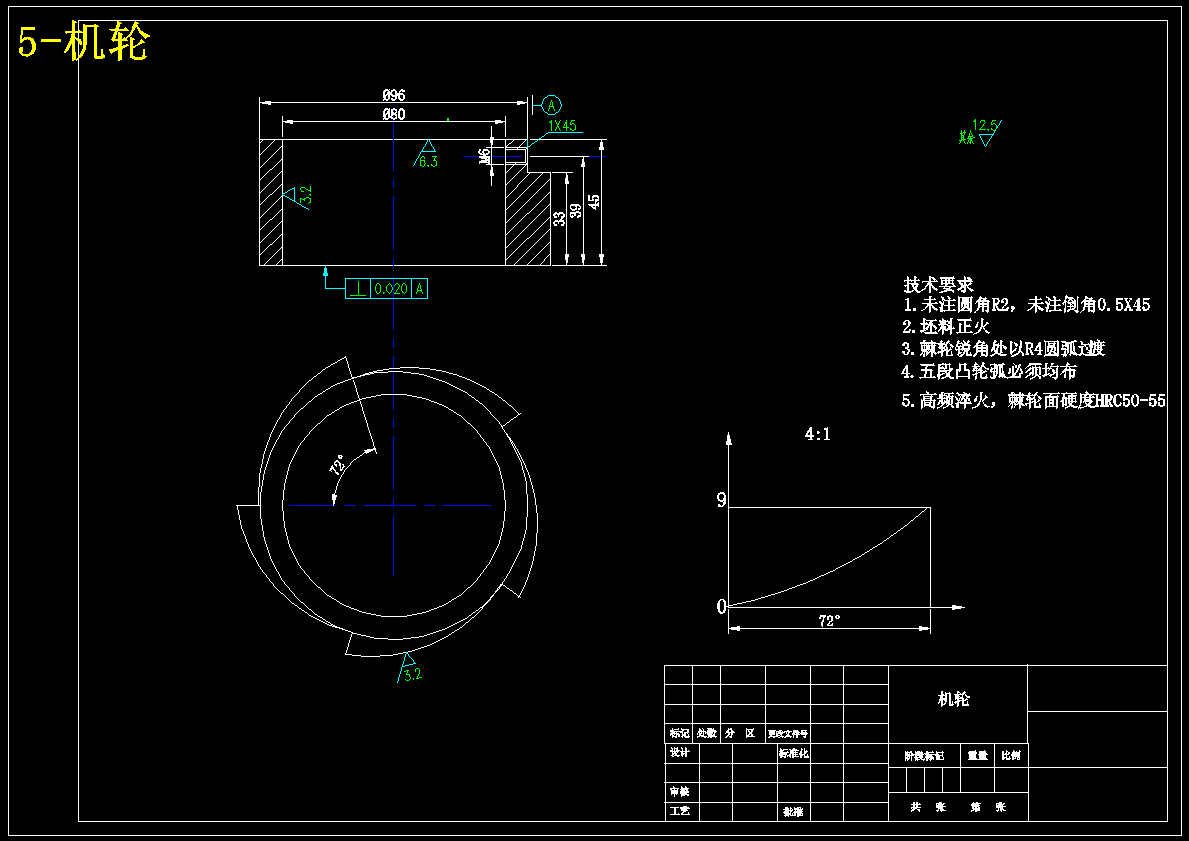Select note "3.棘轮锐角处以R4圆弧过渡"
The height and width of the screenshot is (841, 1189).
1004,349
